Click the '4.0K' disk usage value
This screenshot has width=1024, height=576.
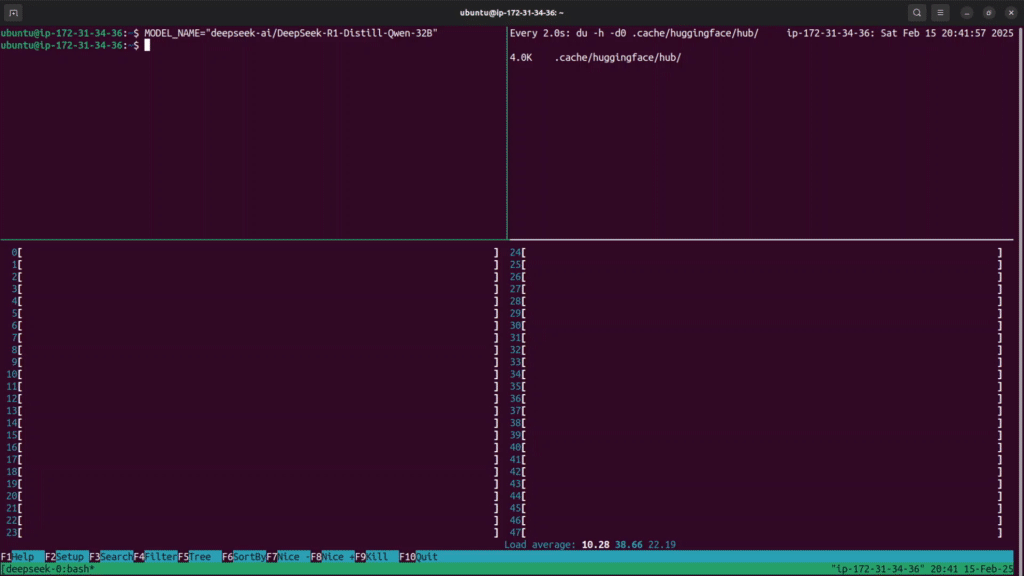(521, 57)
